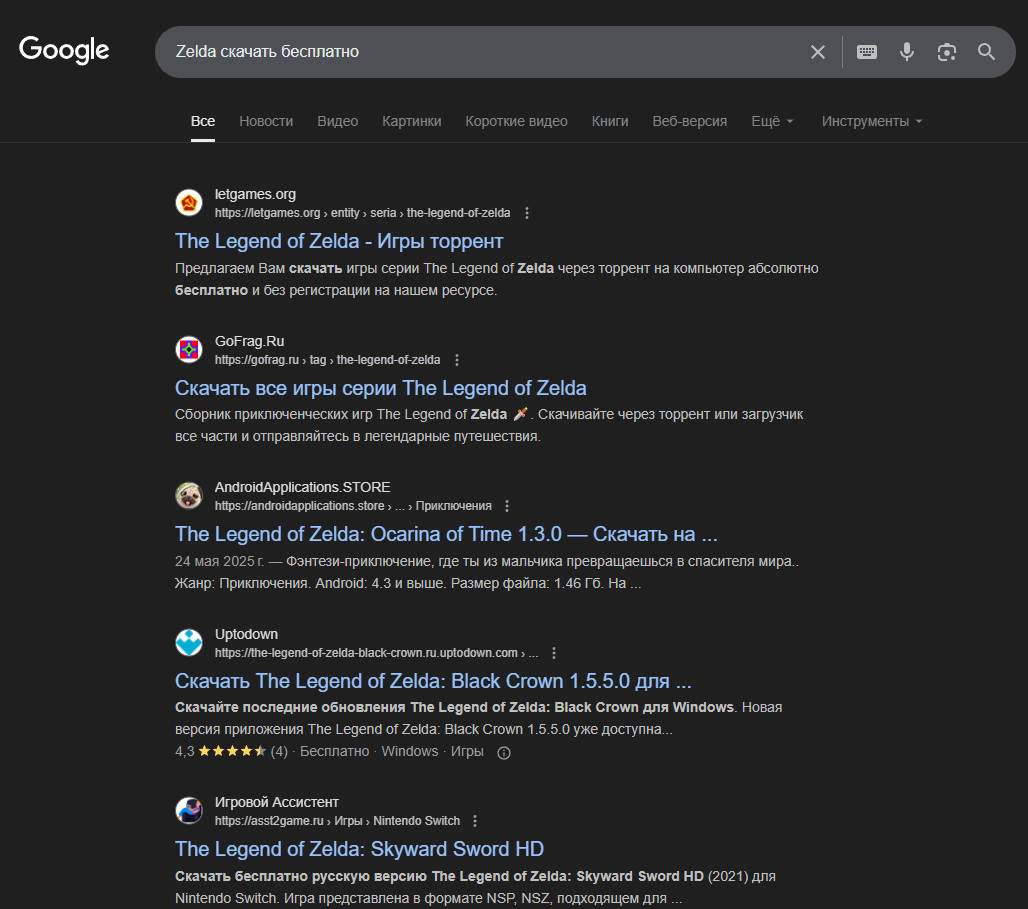Expand the Инструменты dropdown

[x=872, y=121]
